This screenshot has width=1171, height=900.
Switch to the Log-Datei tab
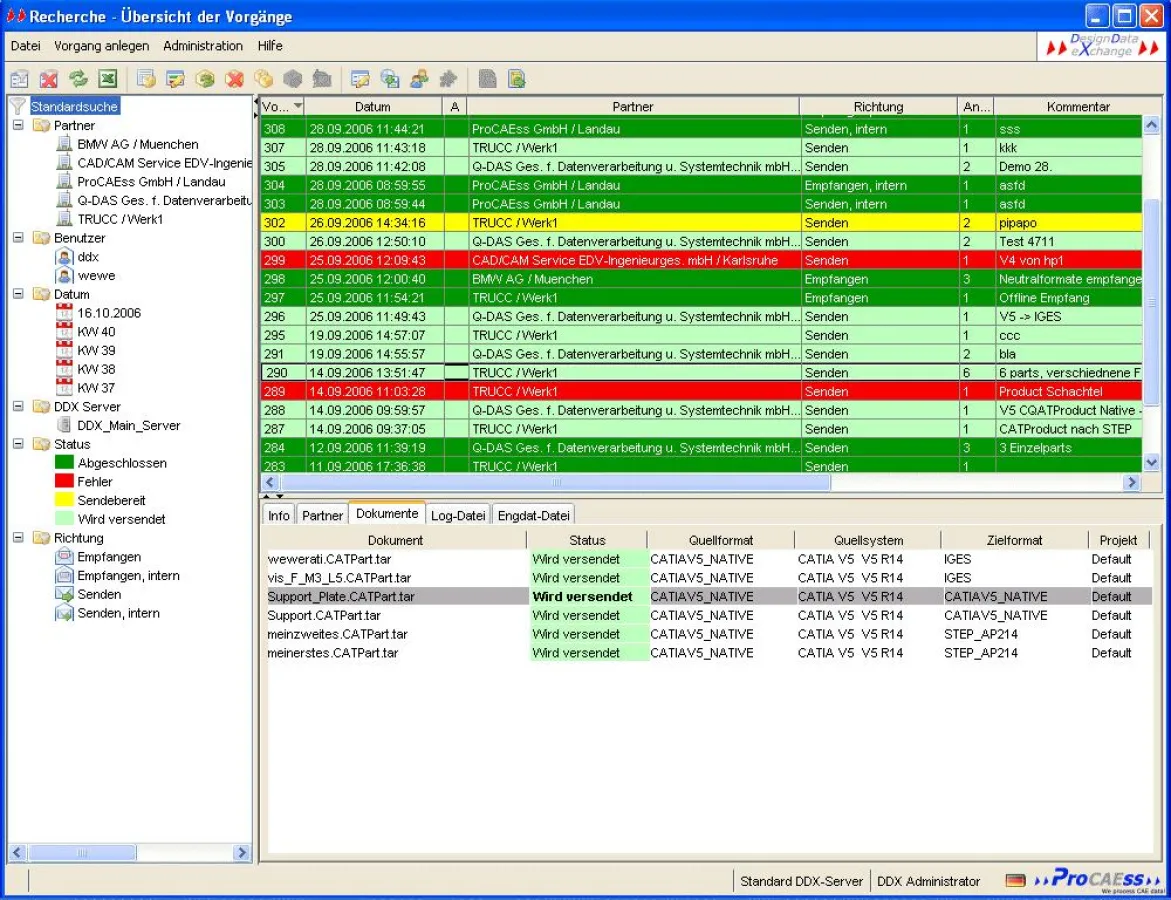(x=457, y=515)
